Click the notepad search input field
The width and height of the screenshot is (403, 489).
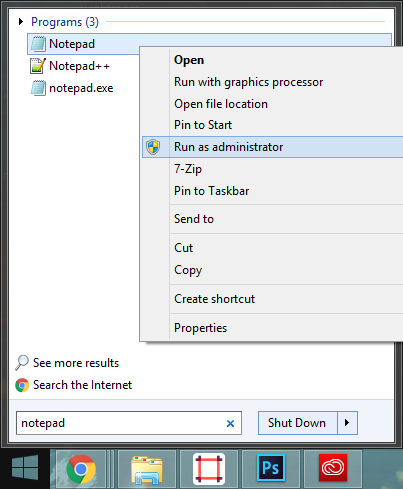(129, 423)
